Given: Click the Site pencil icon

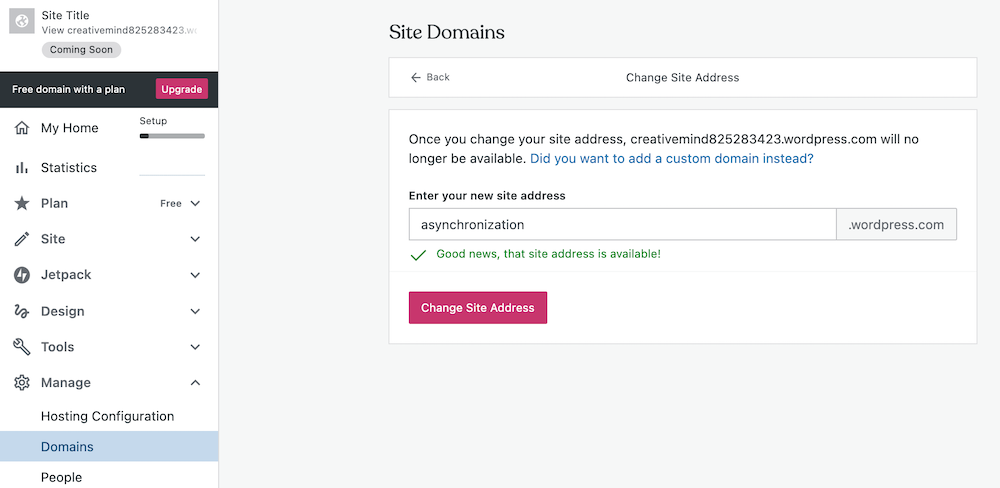Looking at the screenshot, I should (x=21, y=239).
